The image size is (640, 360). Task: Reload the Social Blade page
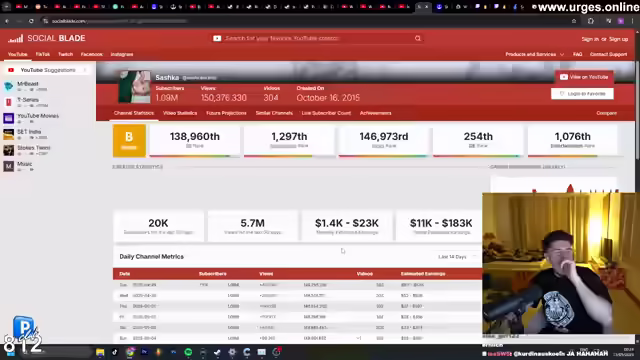coord(31,21)
